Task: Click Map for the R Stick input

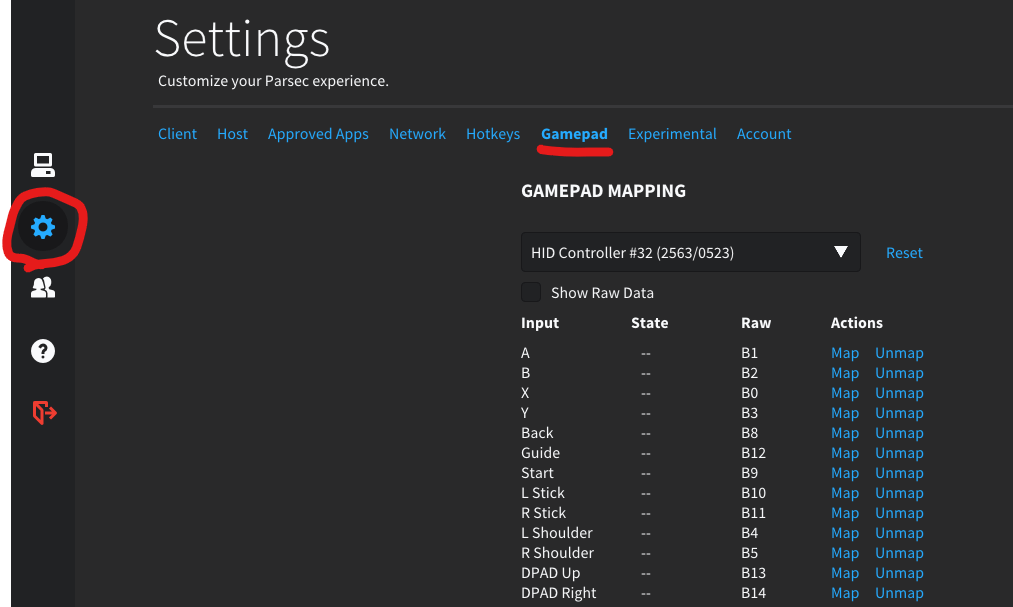Action: tap(844, 513)
